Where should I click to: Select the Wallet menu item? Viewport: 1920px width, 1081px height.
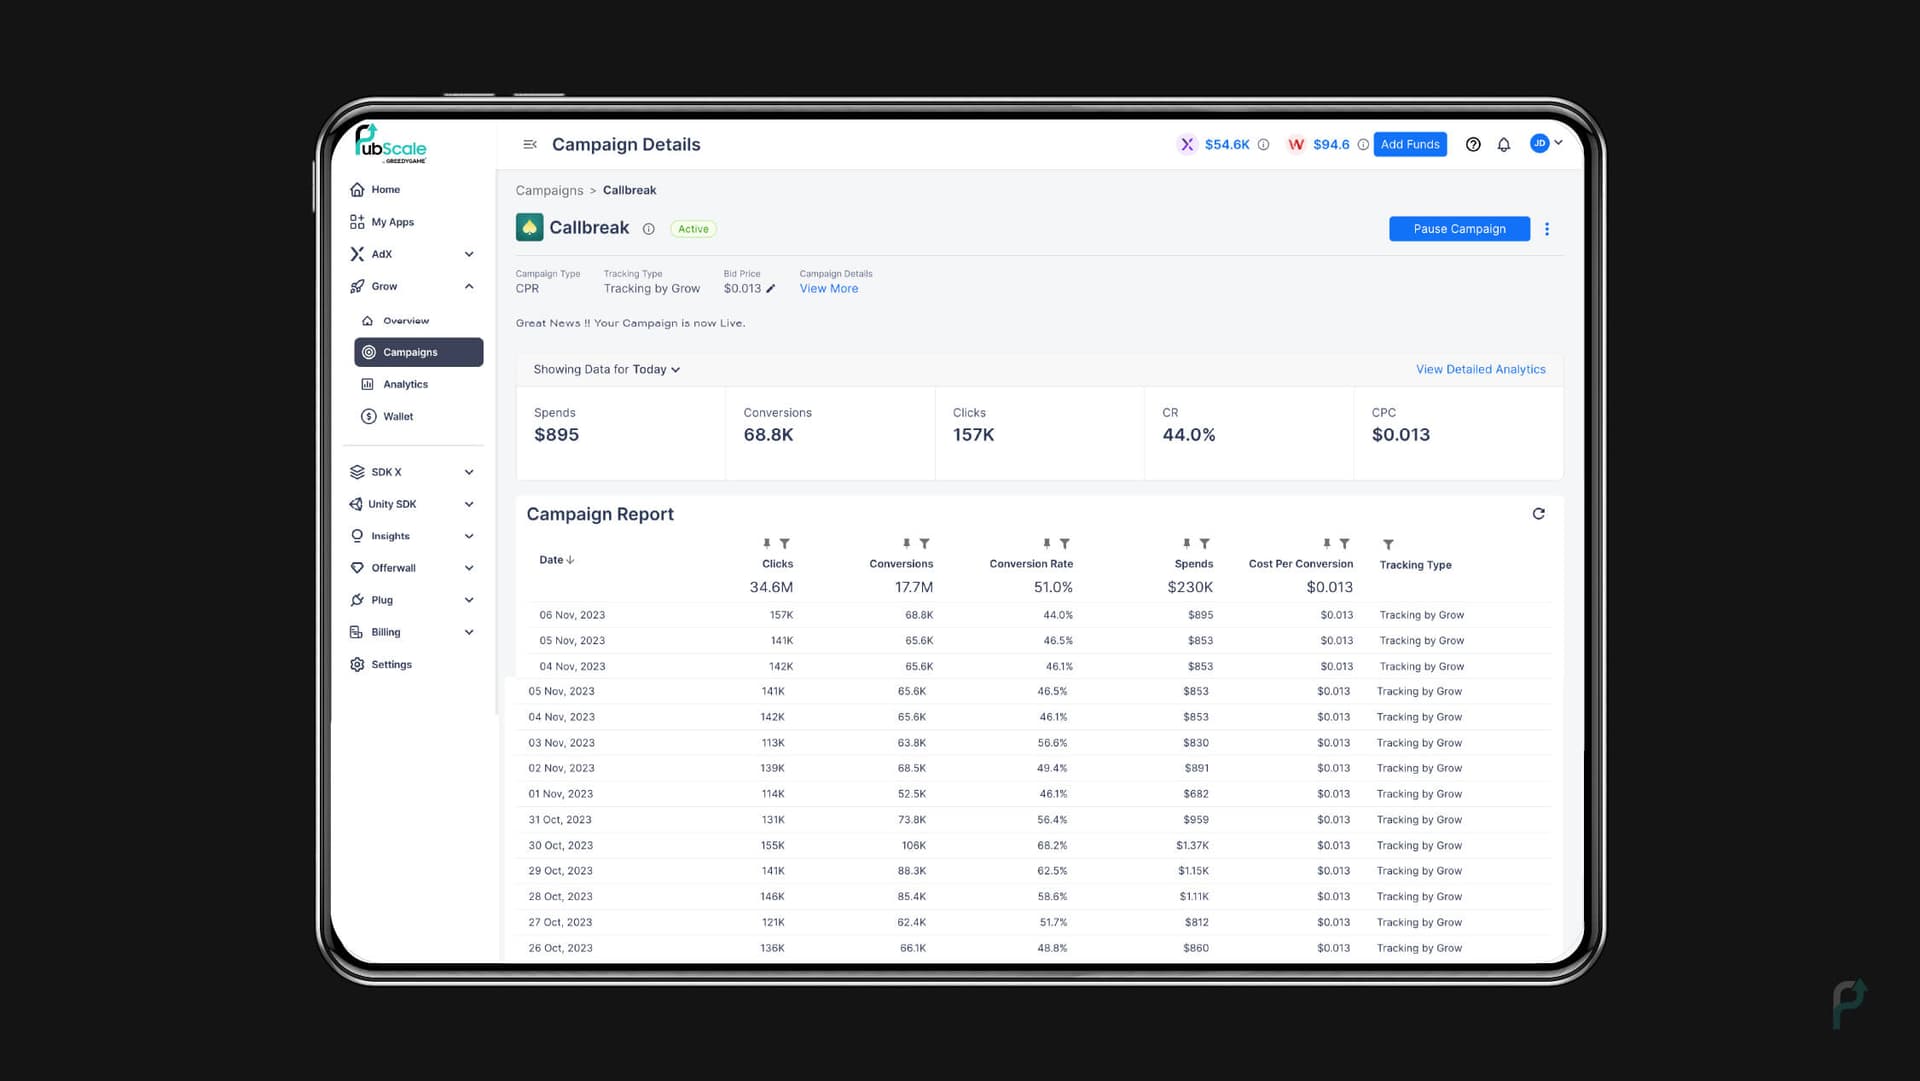(398, 415)
